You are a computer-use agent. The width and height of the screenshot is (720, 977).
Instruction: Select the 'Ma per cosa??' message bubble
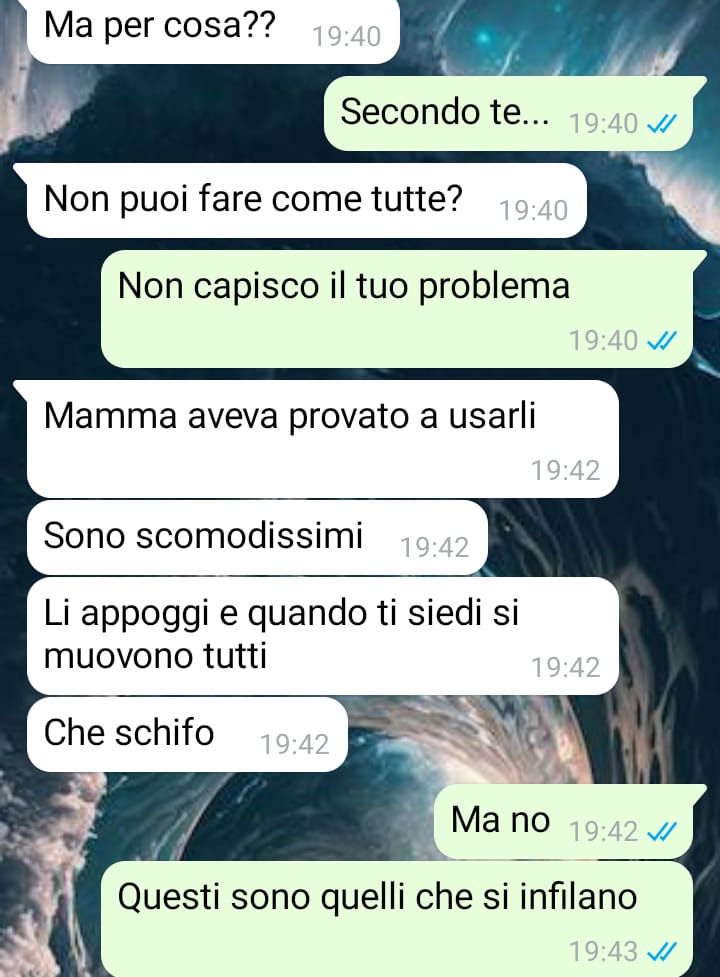[213, 30]
